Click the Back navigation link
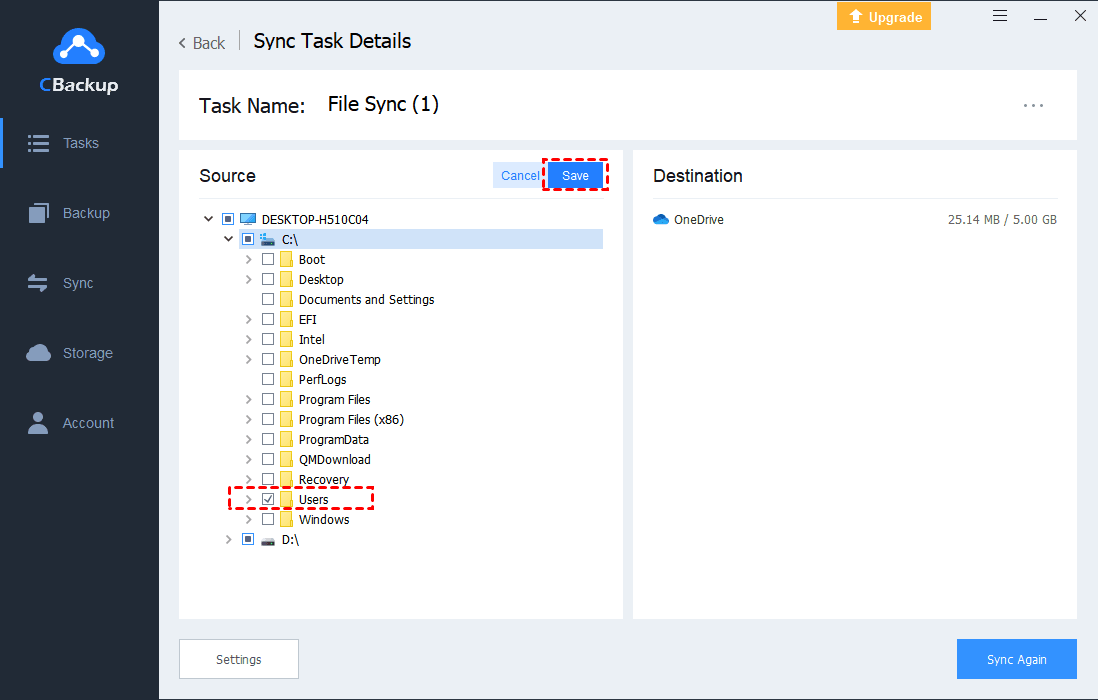This screenshot has width=1098, height=700. [x=202, y=42]
